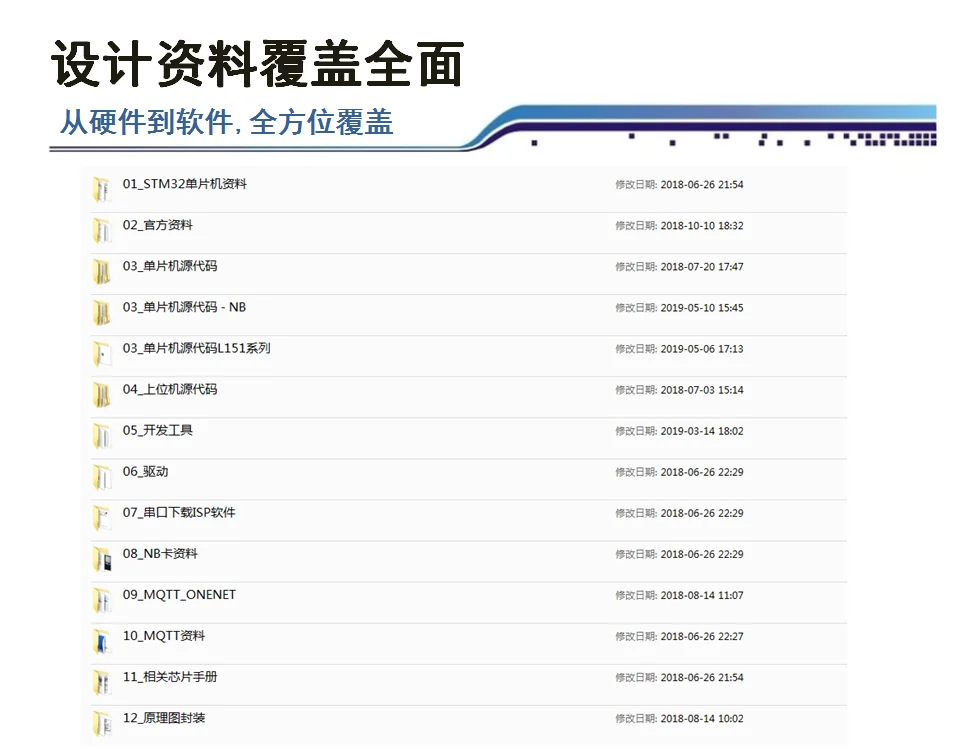Viewport: 953px width, 751px height.
Task: Select the modified date 2018-07-20 17:47
Action: 702,267
